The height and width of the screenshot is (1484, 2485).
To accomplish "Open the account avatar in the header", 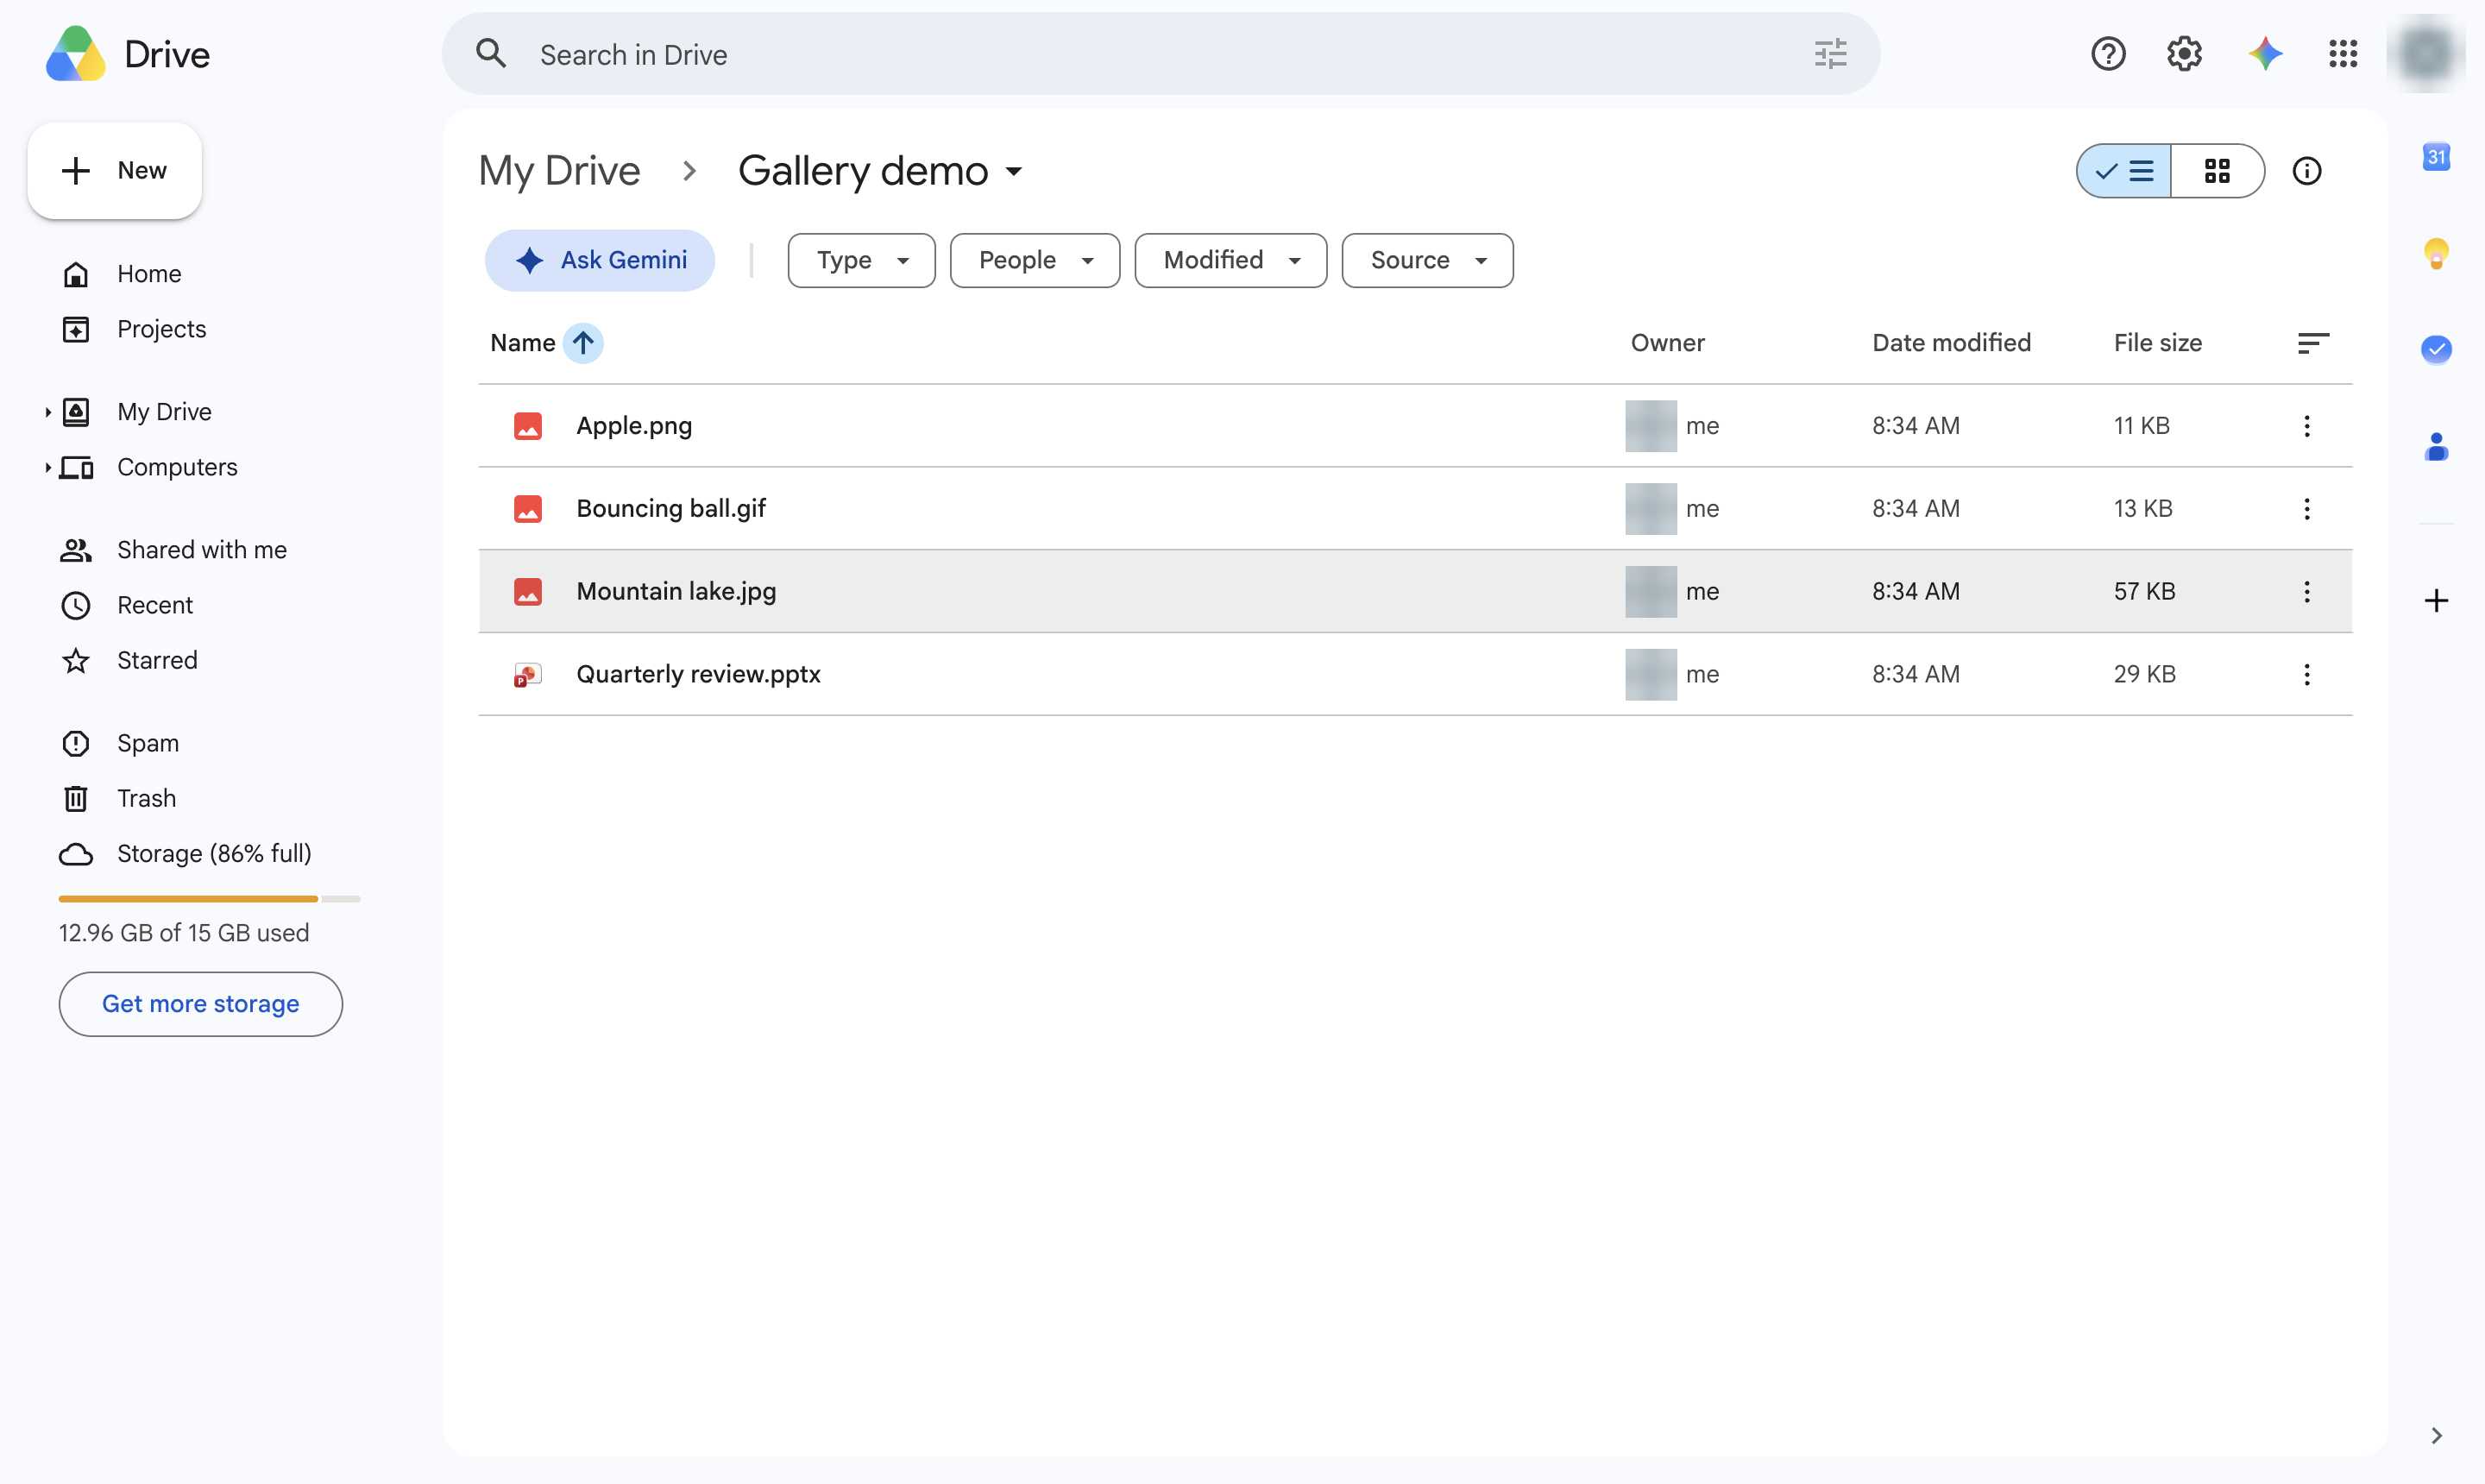I will (x=2425, y=54).
